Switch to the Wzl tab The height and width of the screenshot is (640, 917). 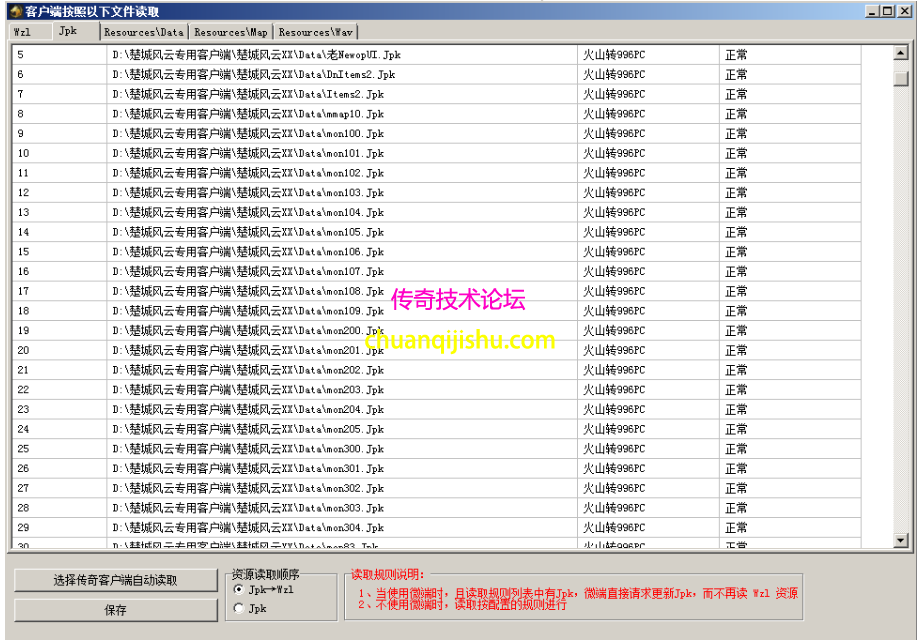[x=24, y=32]
